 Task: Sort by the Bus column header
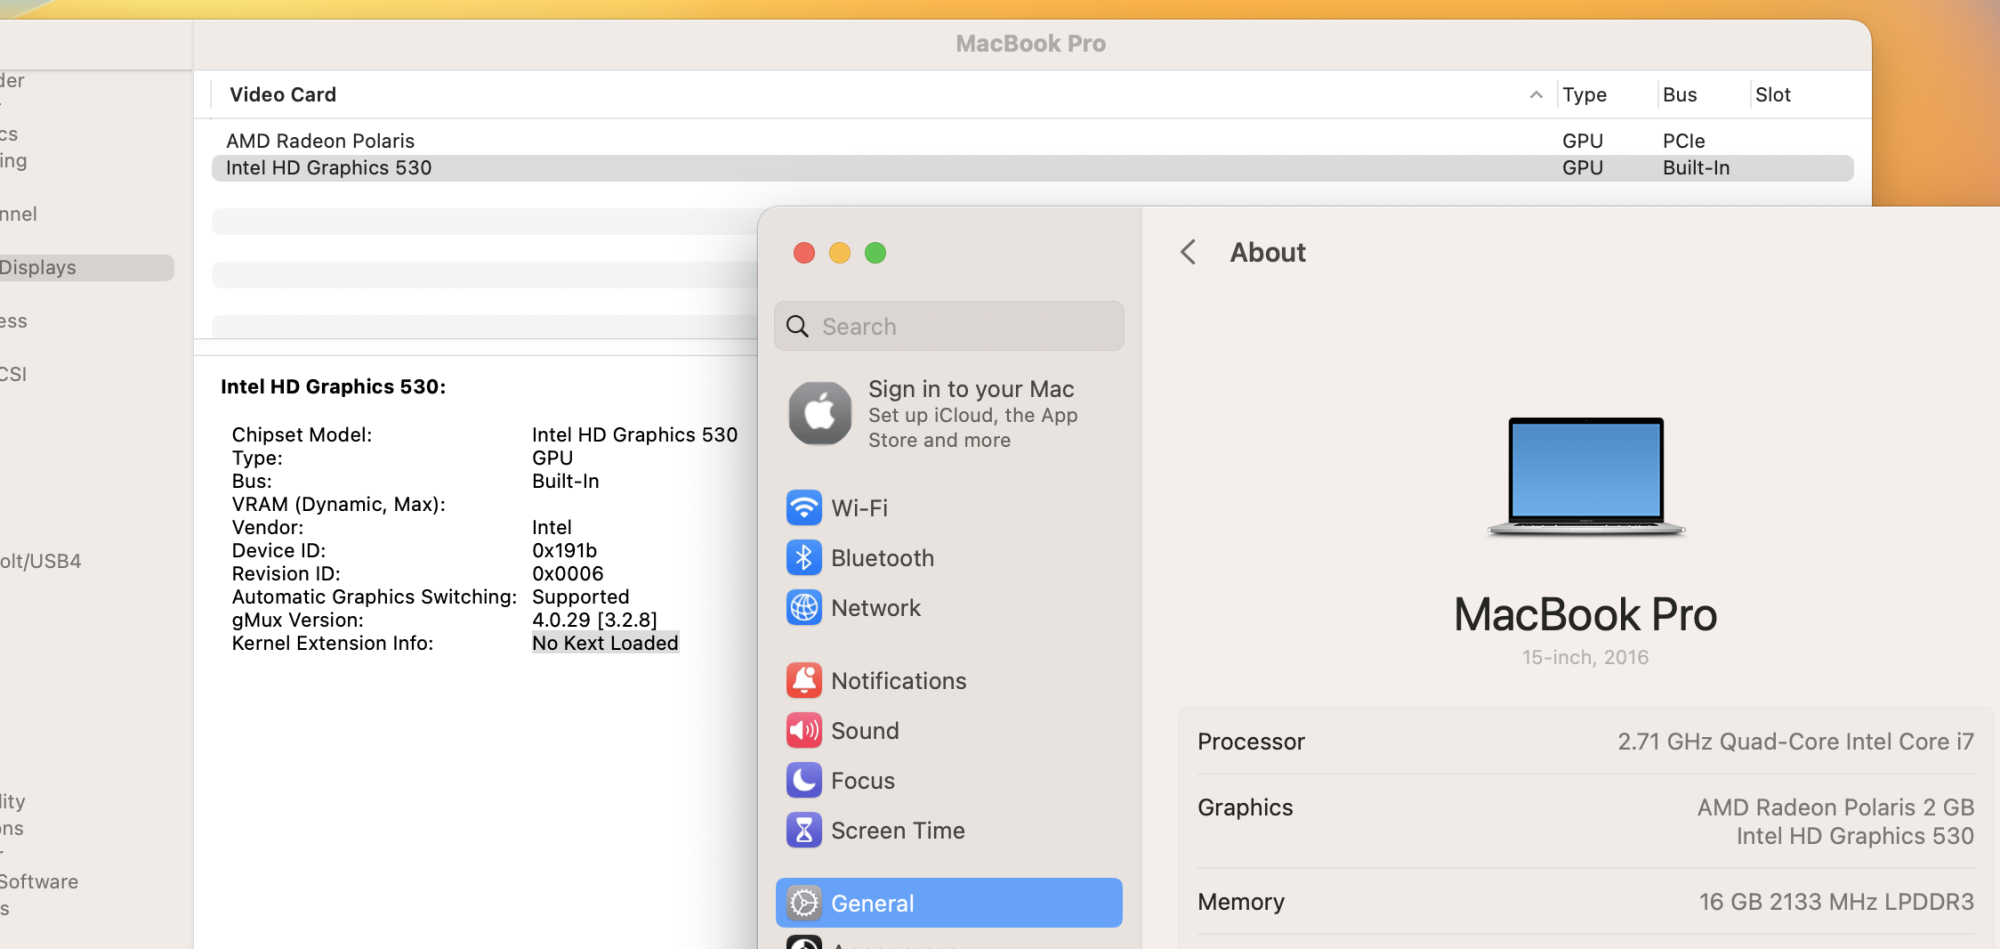[x=1680, y=95]
